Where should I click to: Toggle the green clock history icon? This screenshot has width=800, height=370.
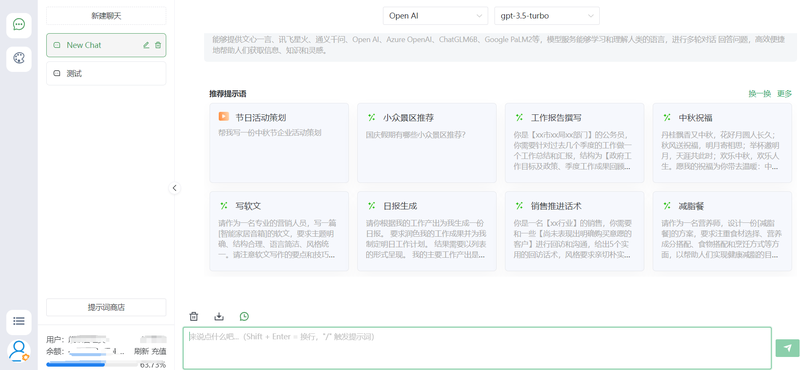[244, 316]
